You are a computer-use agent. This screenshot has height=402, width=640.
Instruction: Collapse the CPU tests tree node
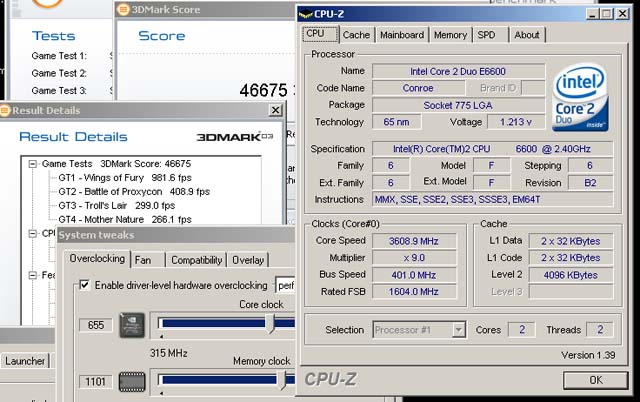[33, 233]
